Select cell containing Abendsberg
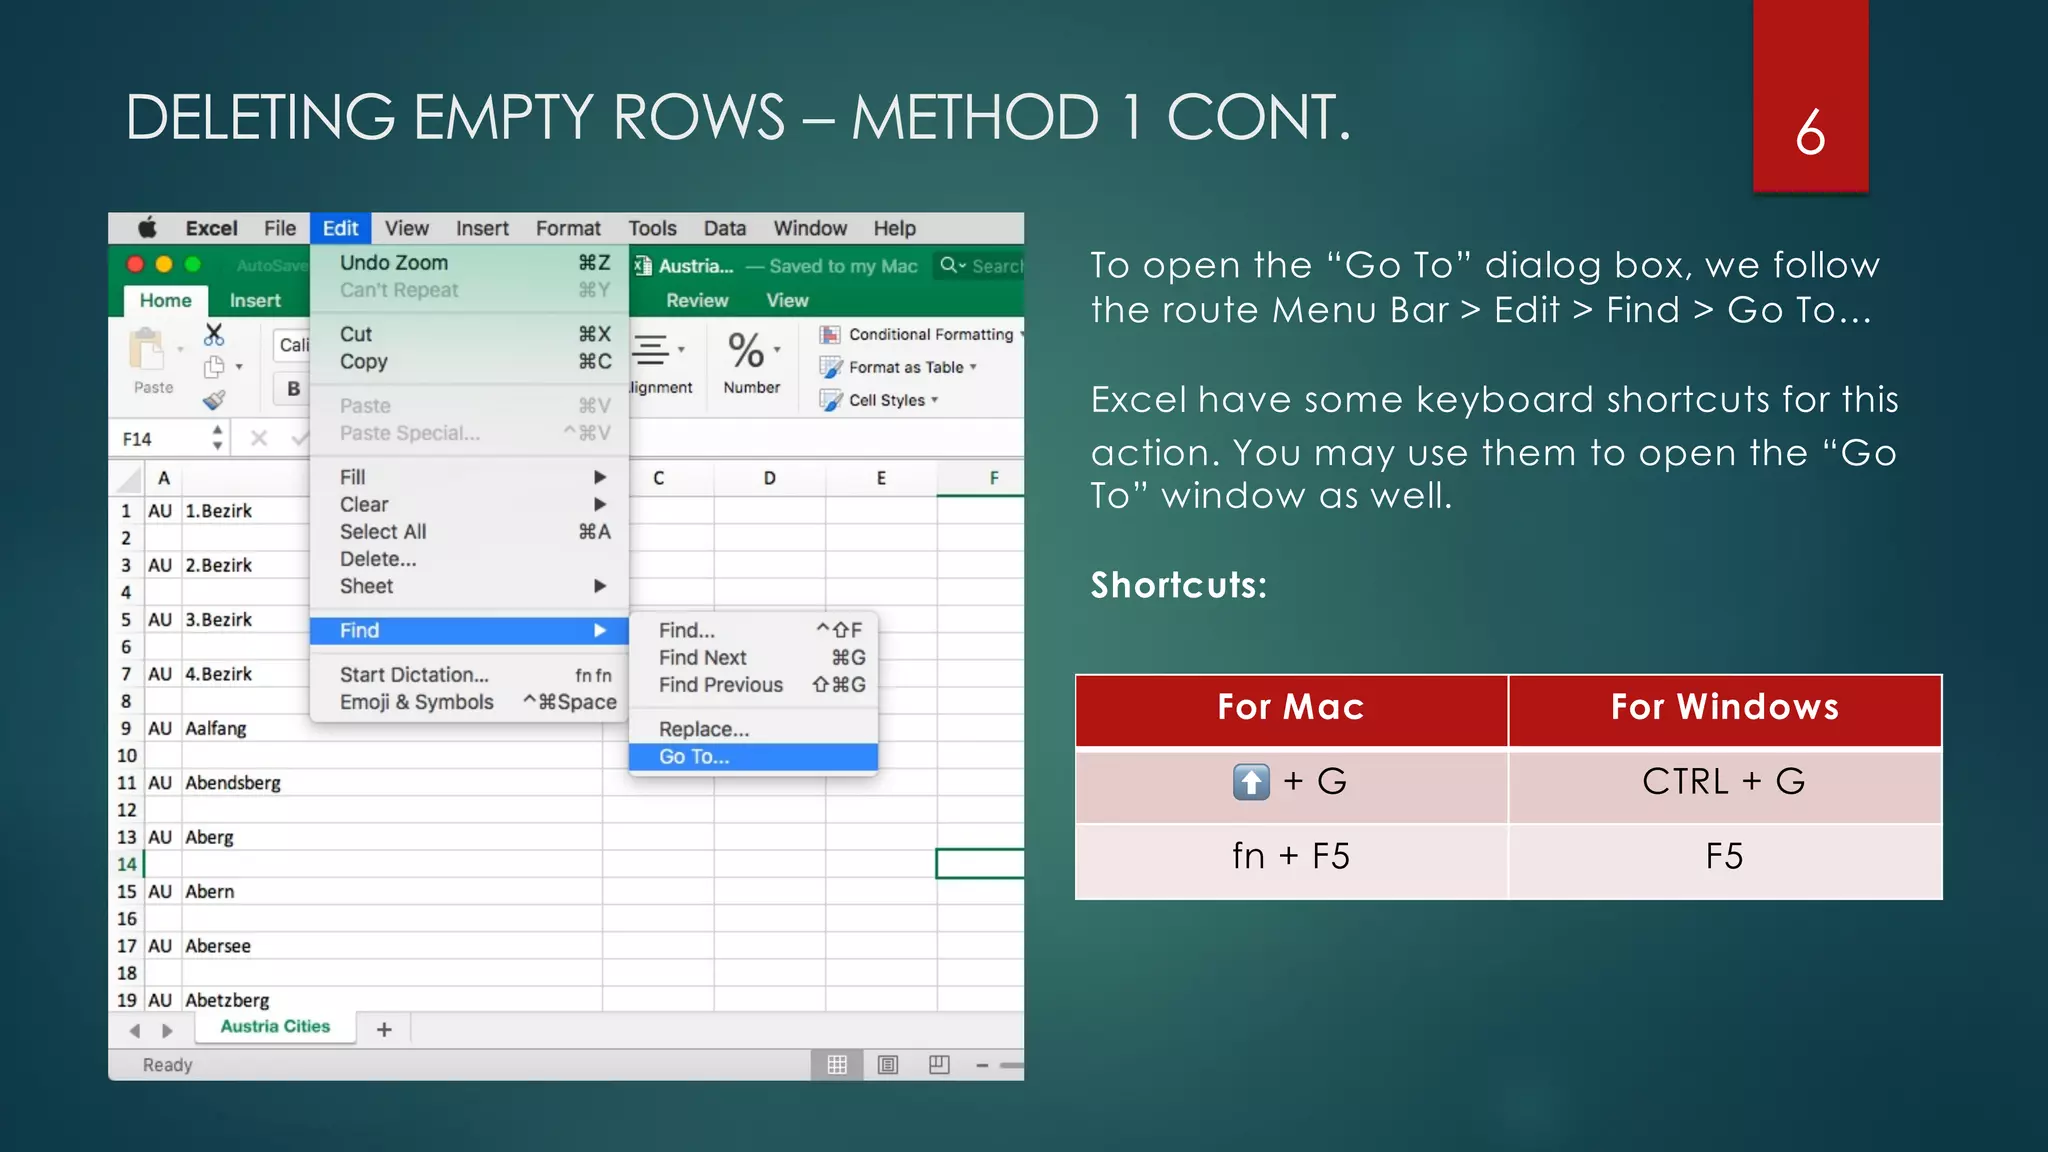The image size is (2048, 1152). point(392,782)
